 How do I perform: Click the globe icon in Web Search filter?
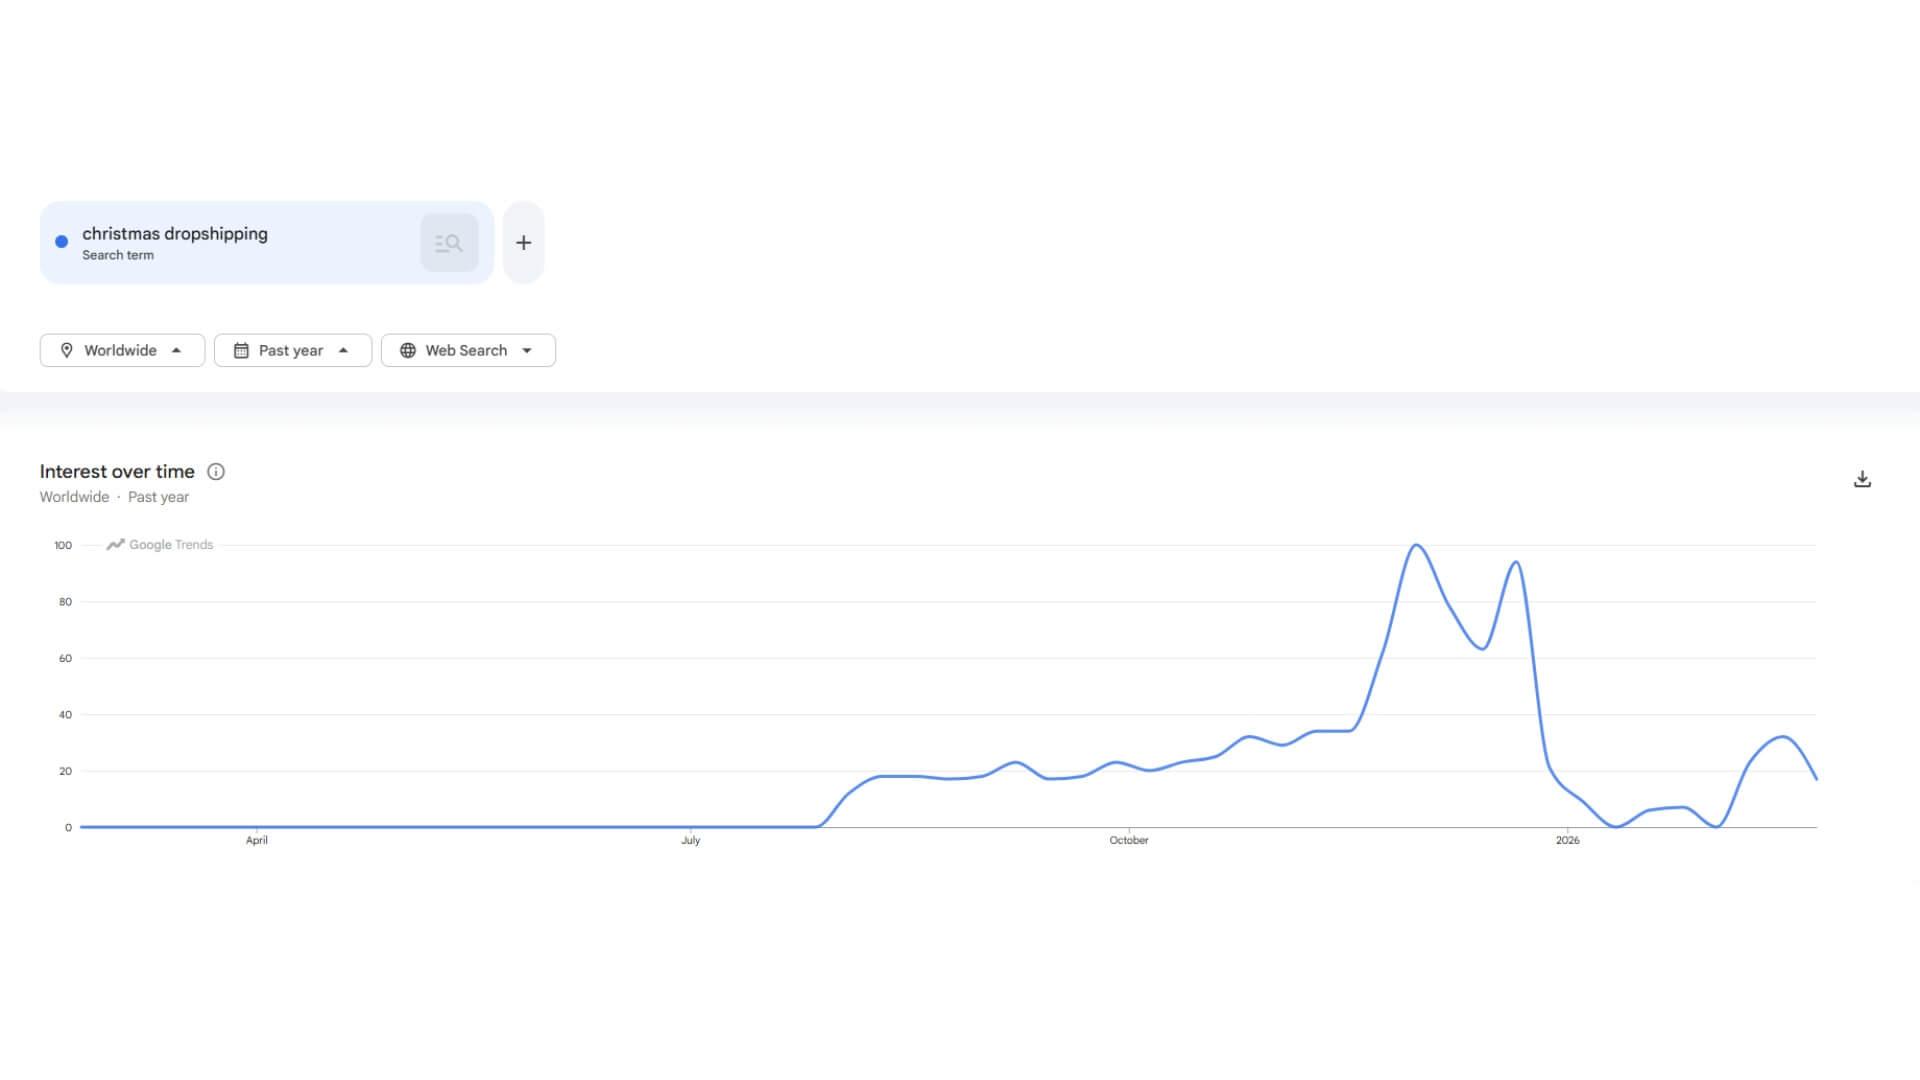pyautogui.click(x=408, y=351)
